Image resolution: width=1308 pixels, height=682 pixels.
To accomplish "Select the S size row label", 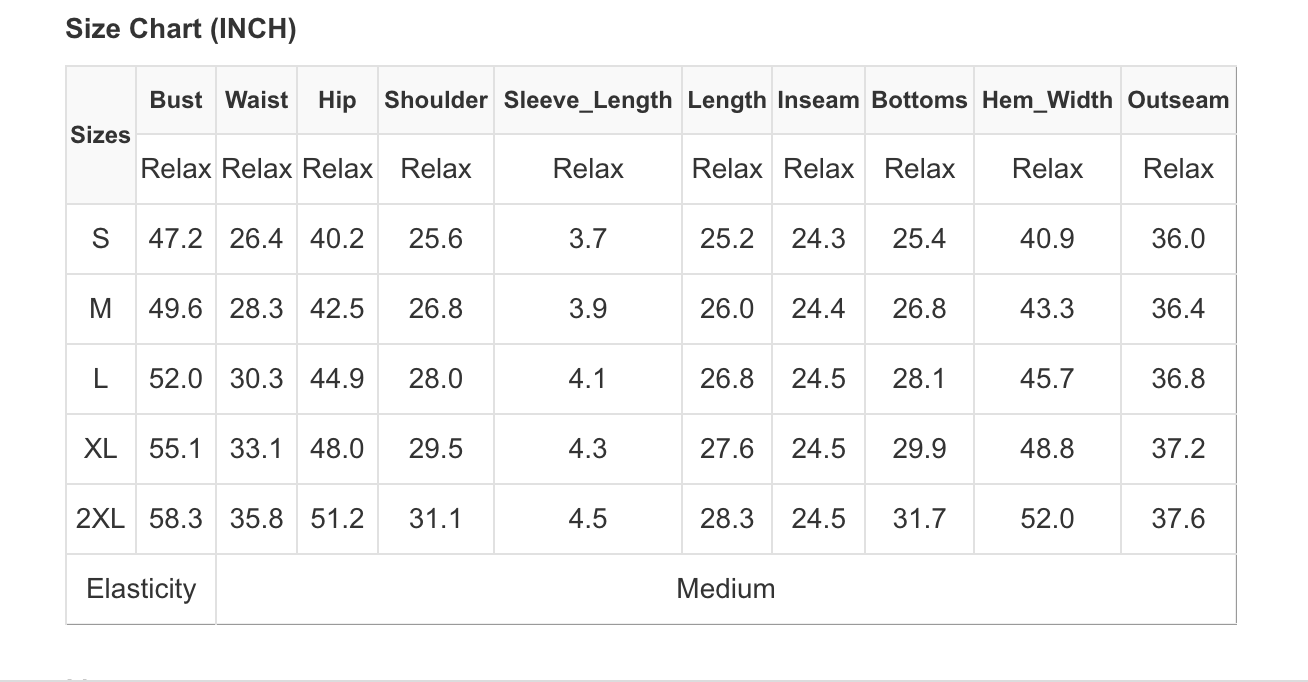I will pyautogui.click(x=100, y=239).
